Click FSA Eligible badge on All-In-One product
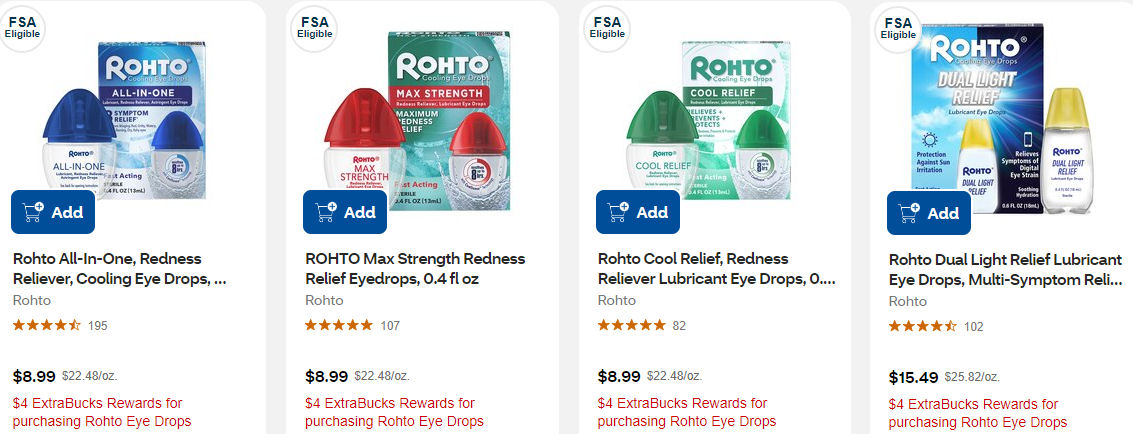Screen dimensions: 1133x434 22,26
